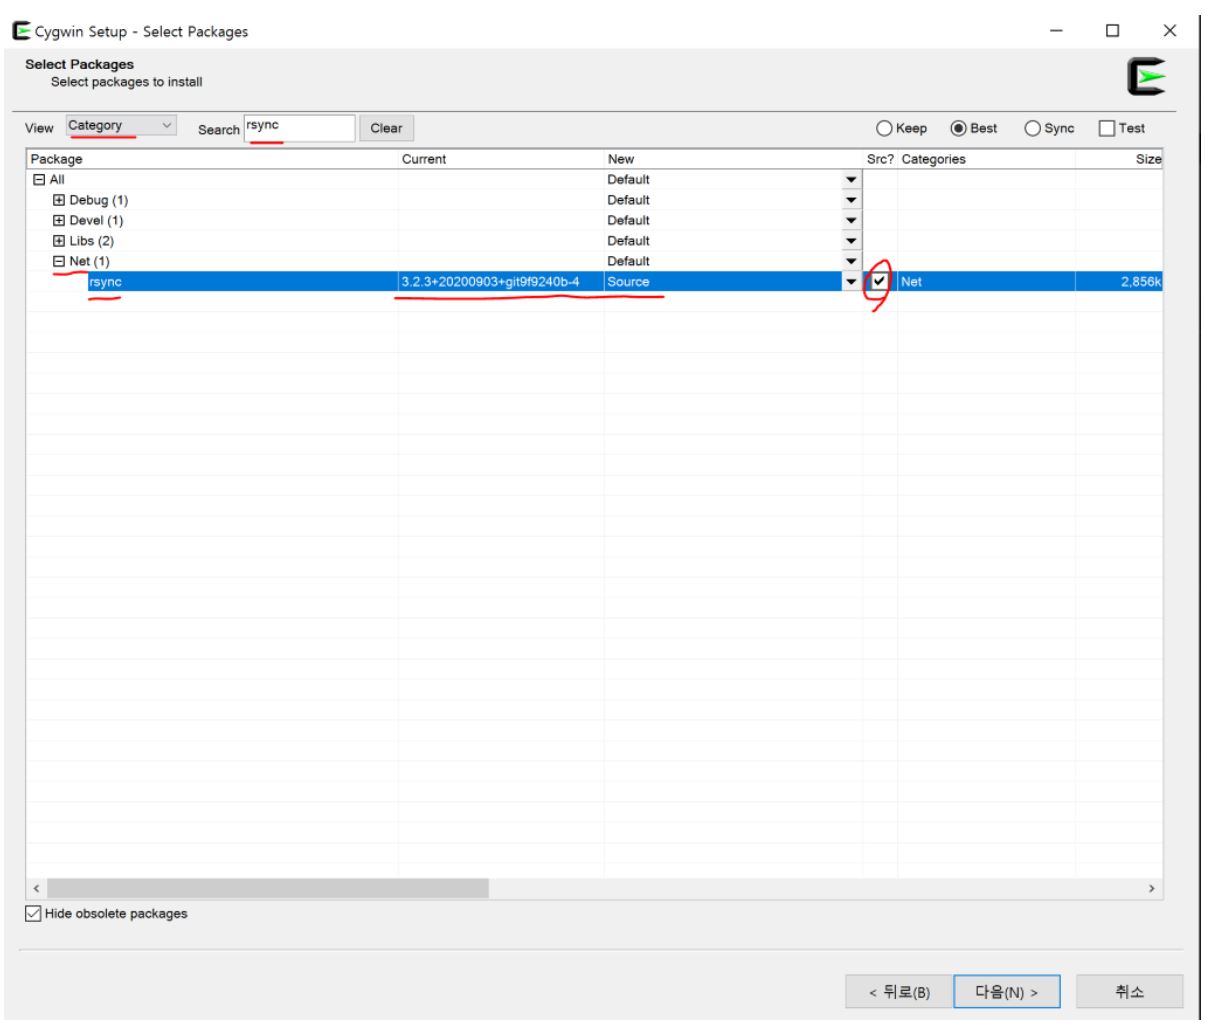The height and width of the screenshot is (1035, 1205).
Task: Click the horizontal scrollbar left arrow
Action: (36, 888)
